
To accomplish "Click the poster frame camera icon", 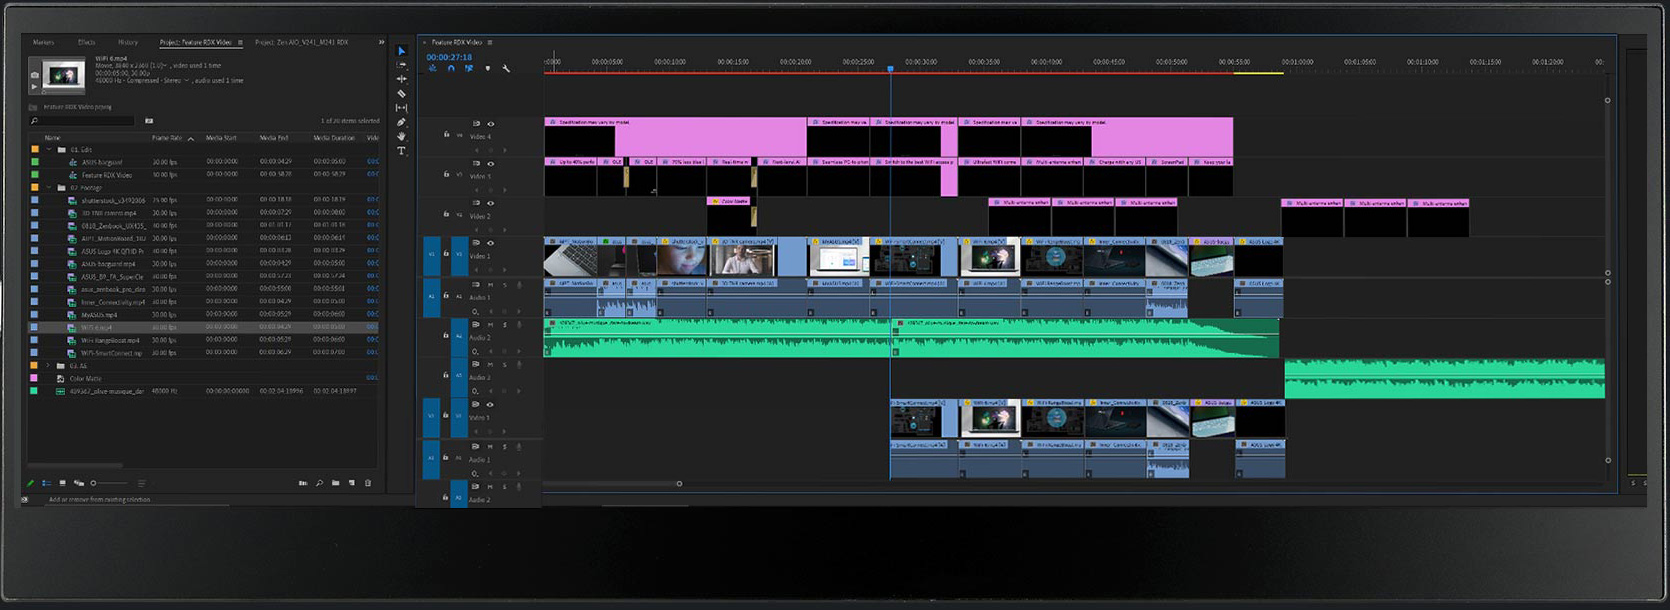I will tap(35, 75).
